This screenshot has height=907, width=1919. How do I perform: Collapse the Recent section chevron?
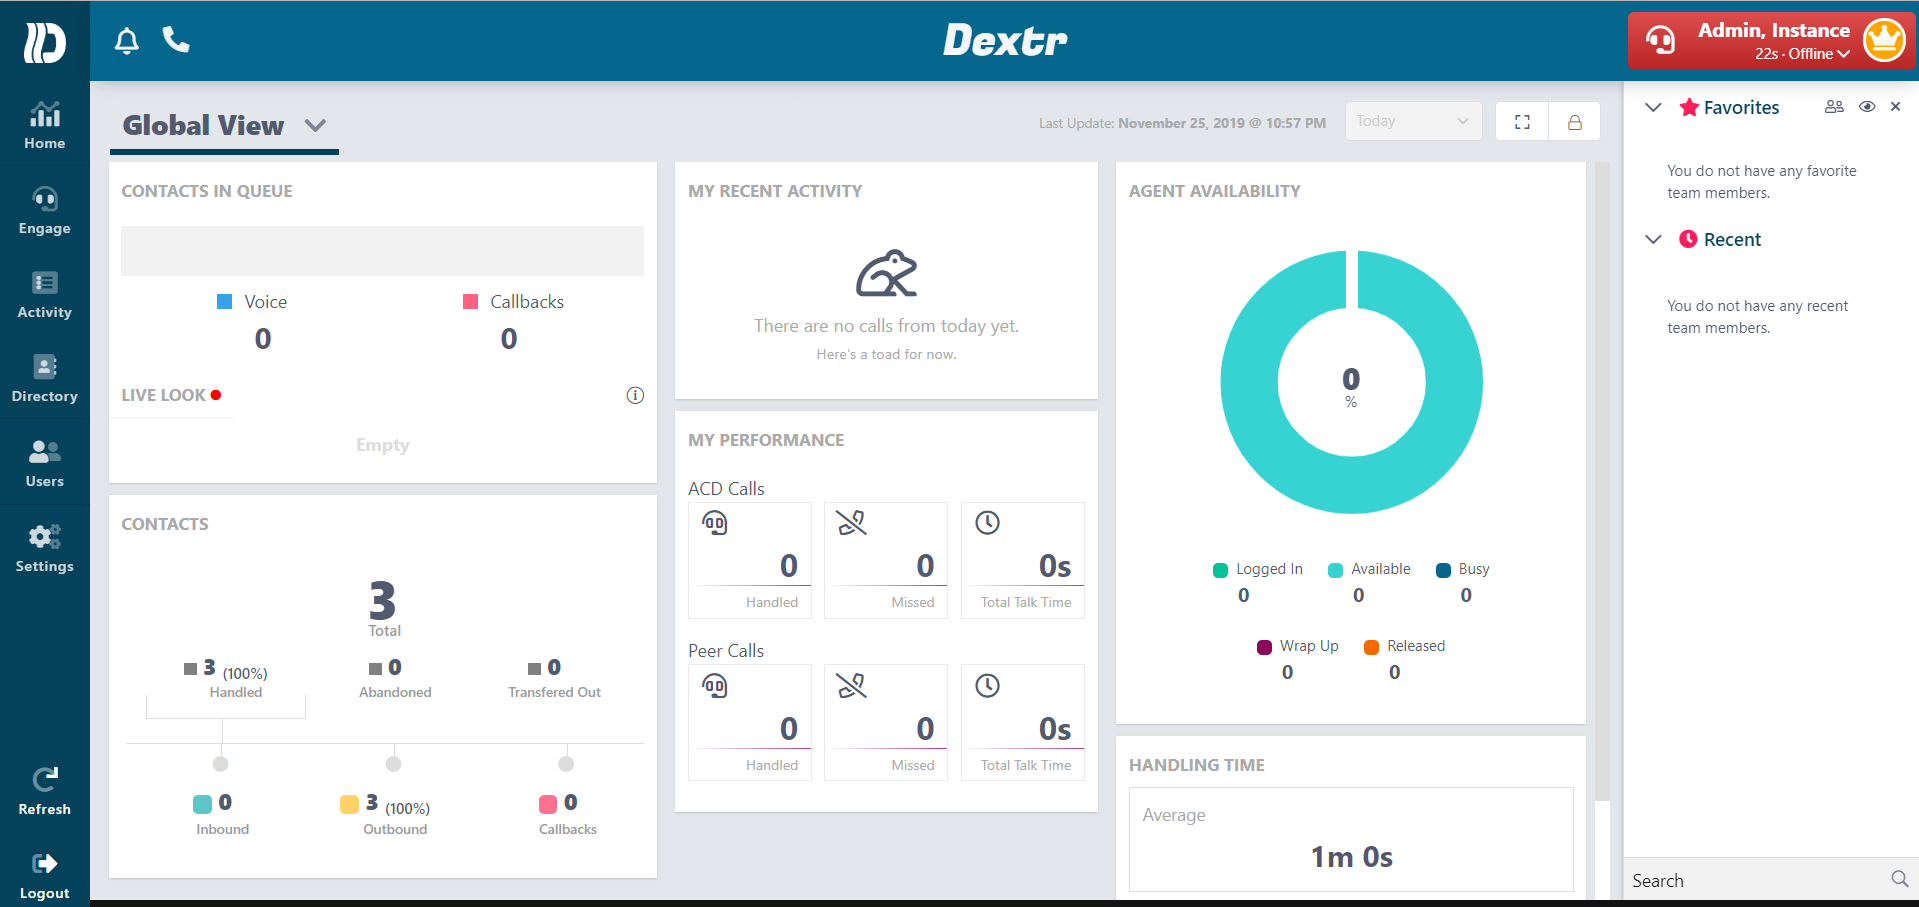[1653, 239]
